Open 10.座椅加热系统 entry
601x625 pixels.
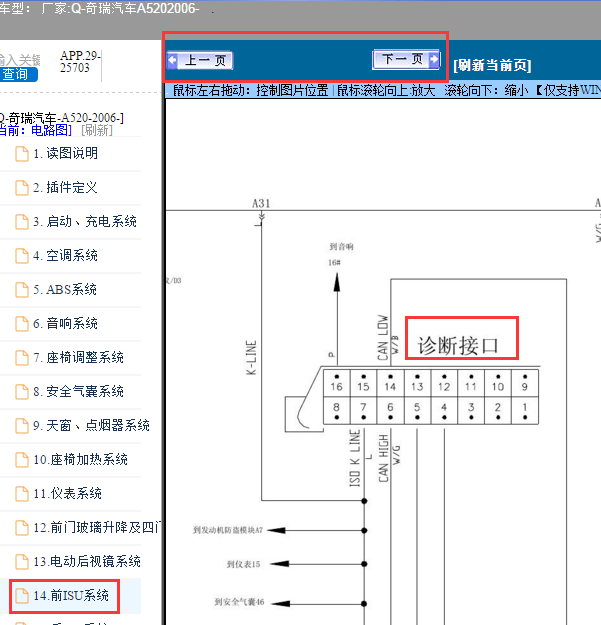[x=81, y=460]
